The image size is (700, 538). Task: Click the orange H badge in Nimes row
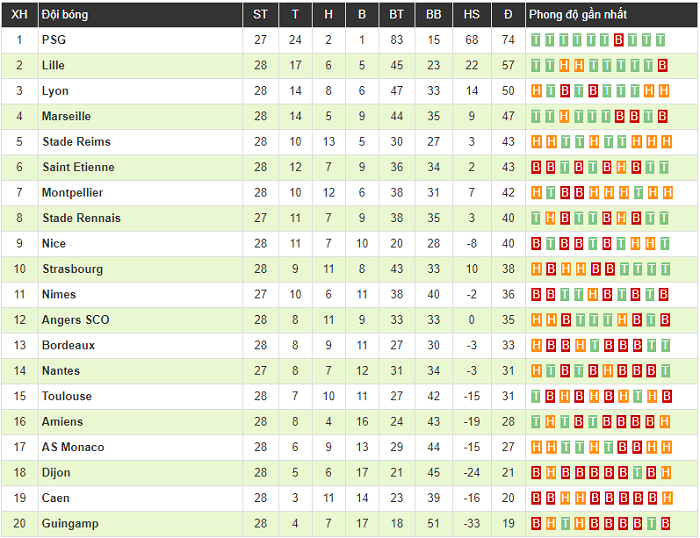(x=592, y=294)
